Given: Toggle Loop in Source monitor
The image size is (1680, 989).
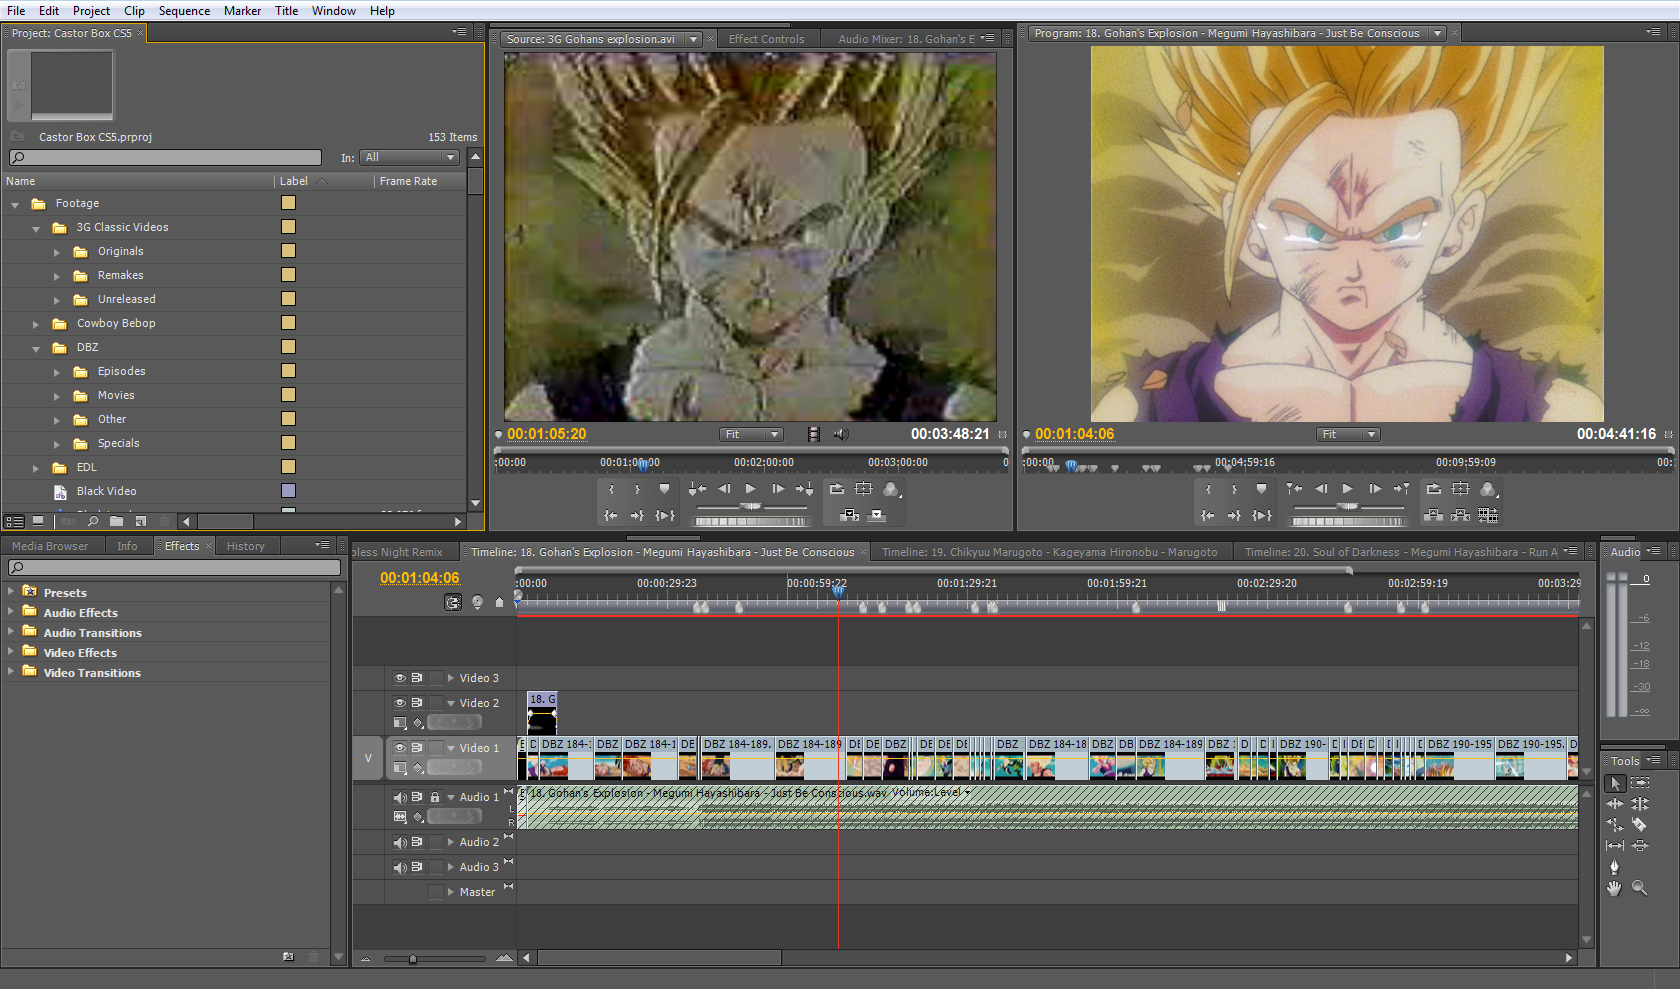Looking at the screenshot, I should tap(837, 489).
